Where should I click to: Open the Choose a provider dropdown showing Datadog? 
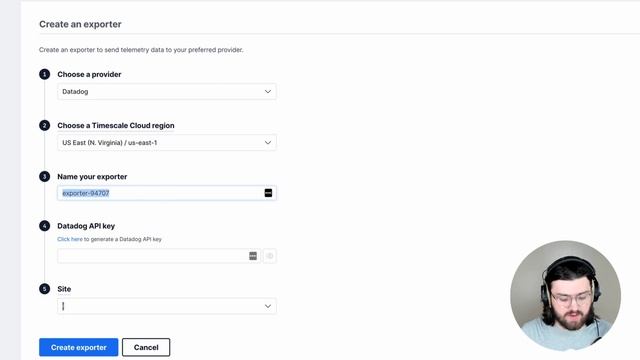[x=167, y=91]
